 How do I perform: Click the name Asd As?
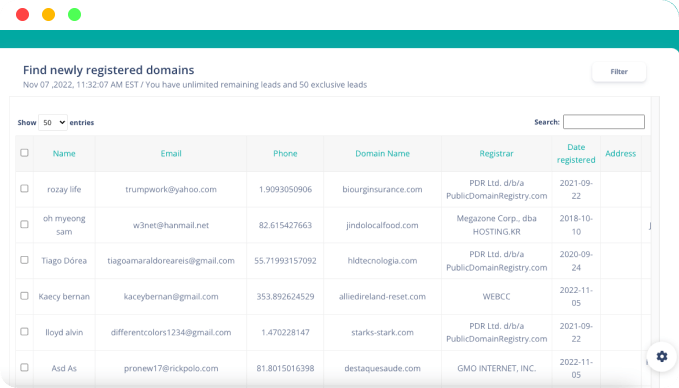64,369
